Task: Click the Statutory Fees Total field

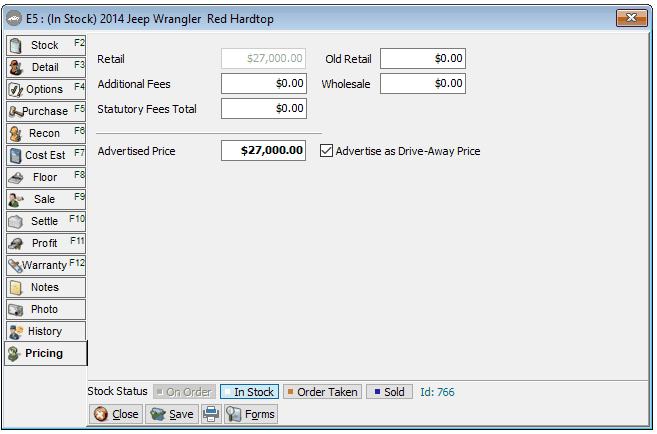Action: pos(264,109)
